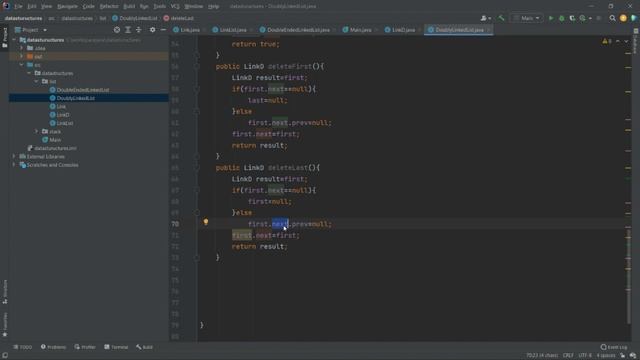Click the UTF-8 encoding status widget
The width and height of the screenshot is (640, 360).
(x=584, y=356)
